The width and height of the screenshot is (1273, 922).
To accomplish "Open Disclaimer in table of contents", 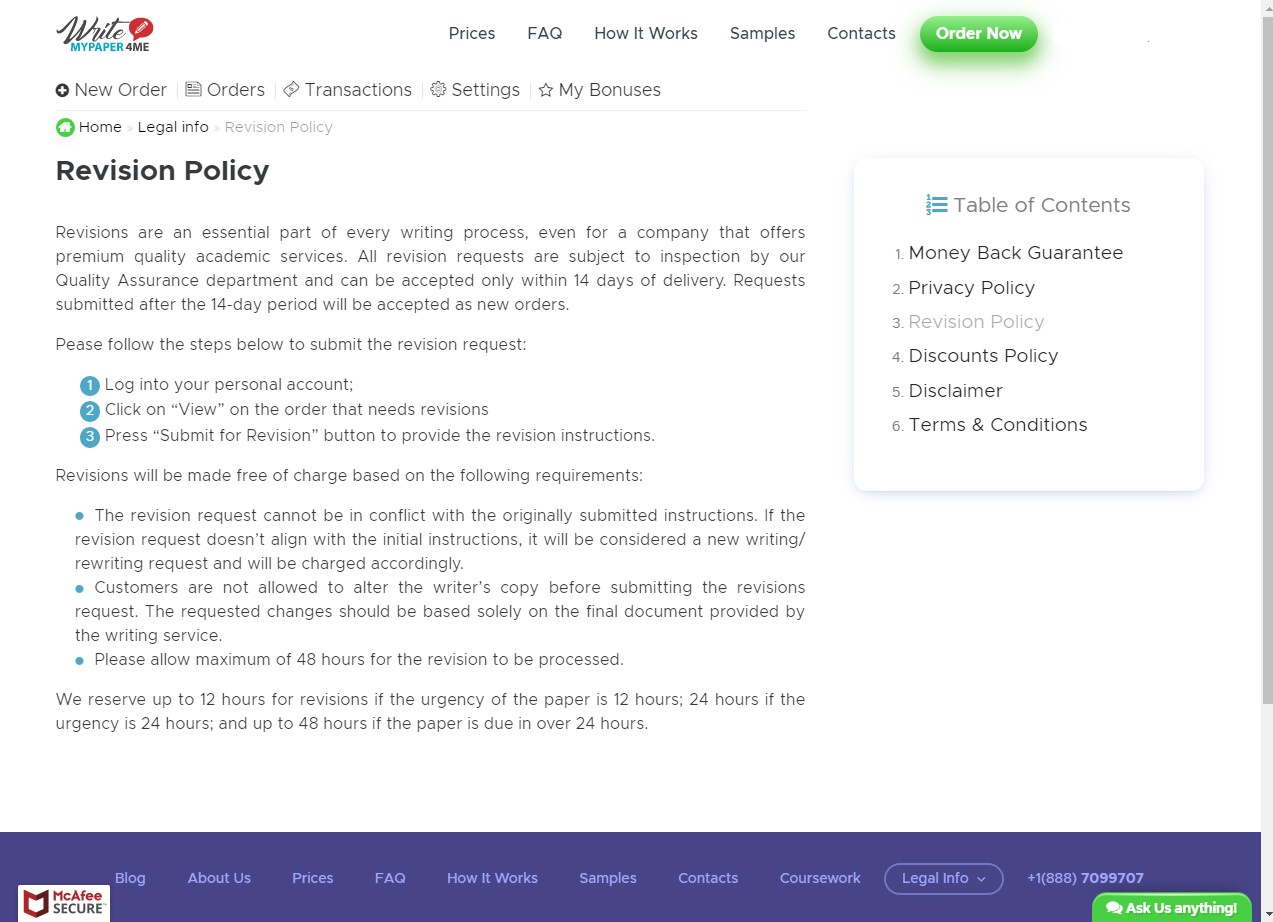I will pyautogui.click(x=955, y=391).
